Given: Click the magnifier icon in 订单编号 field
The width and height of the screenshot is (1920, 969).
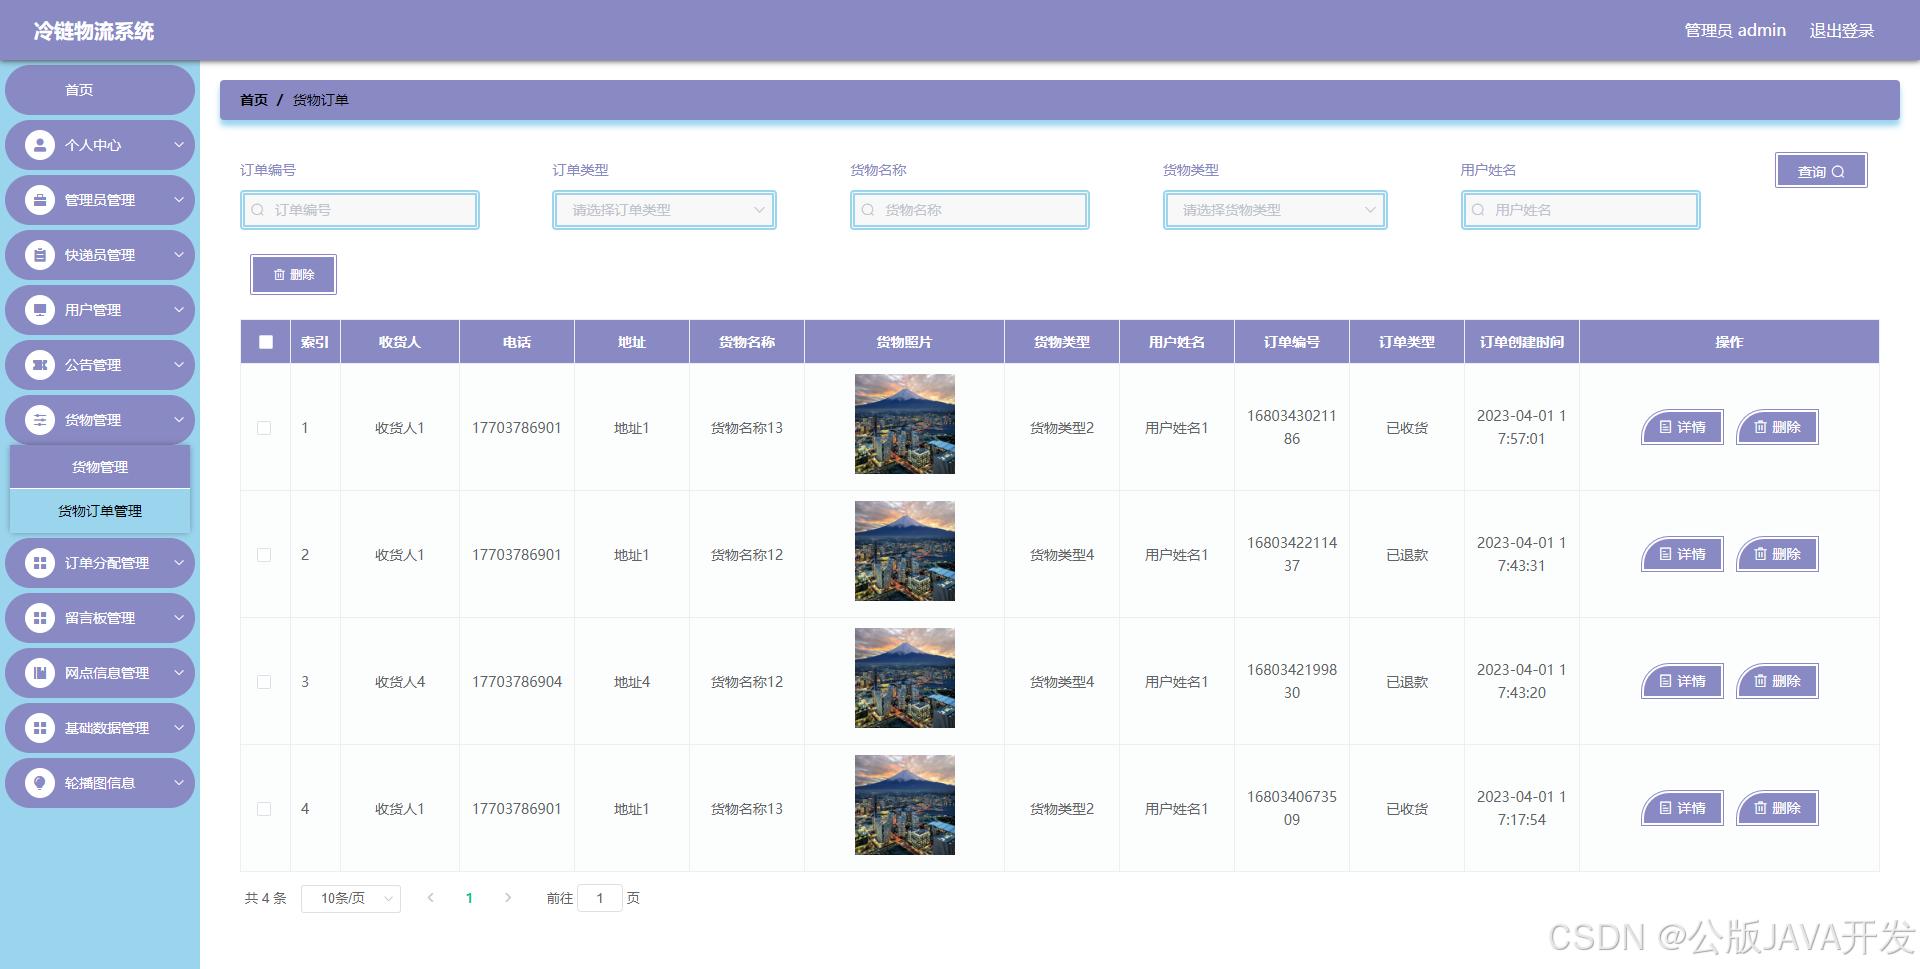Looking at the screenshot, I should click(258, 210).
